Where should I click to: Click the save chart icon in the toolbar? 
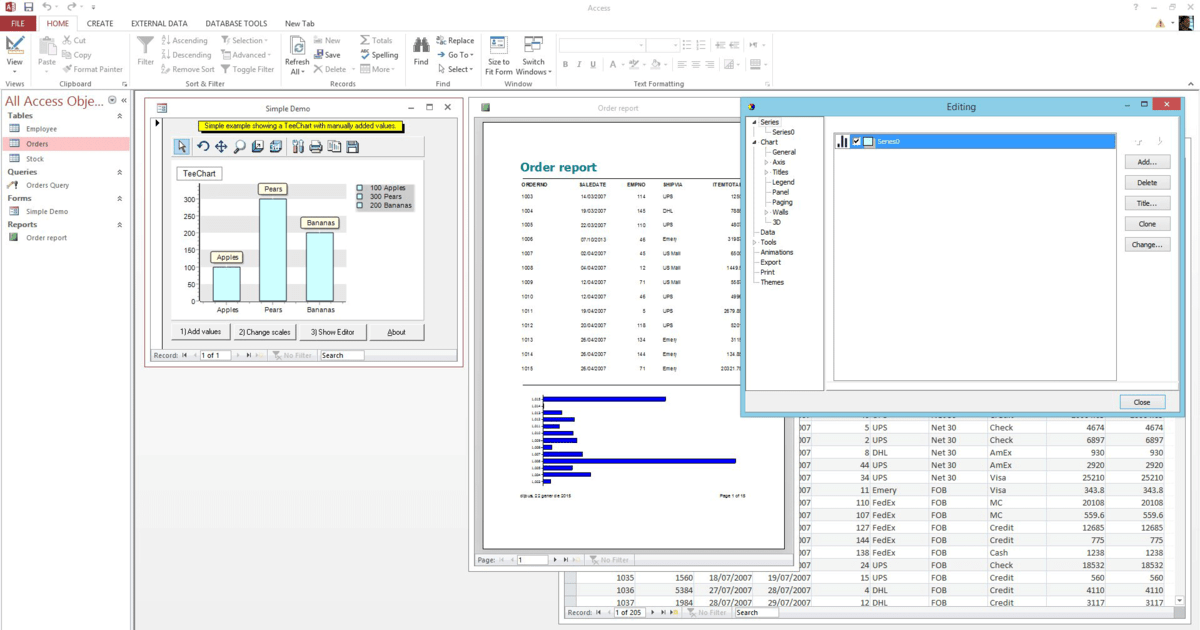coord(352,147)
